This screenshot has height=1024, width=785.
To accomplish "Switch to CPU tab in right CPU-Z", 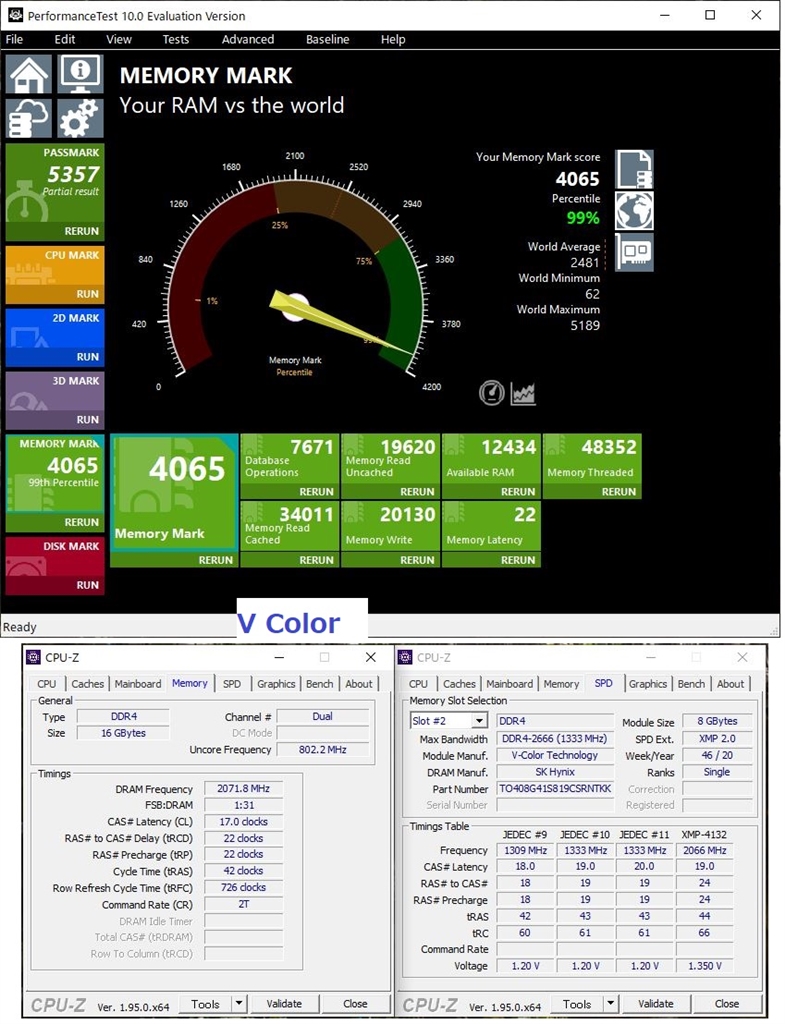I will point(418,684).
